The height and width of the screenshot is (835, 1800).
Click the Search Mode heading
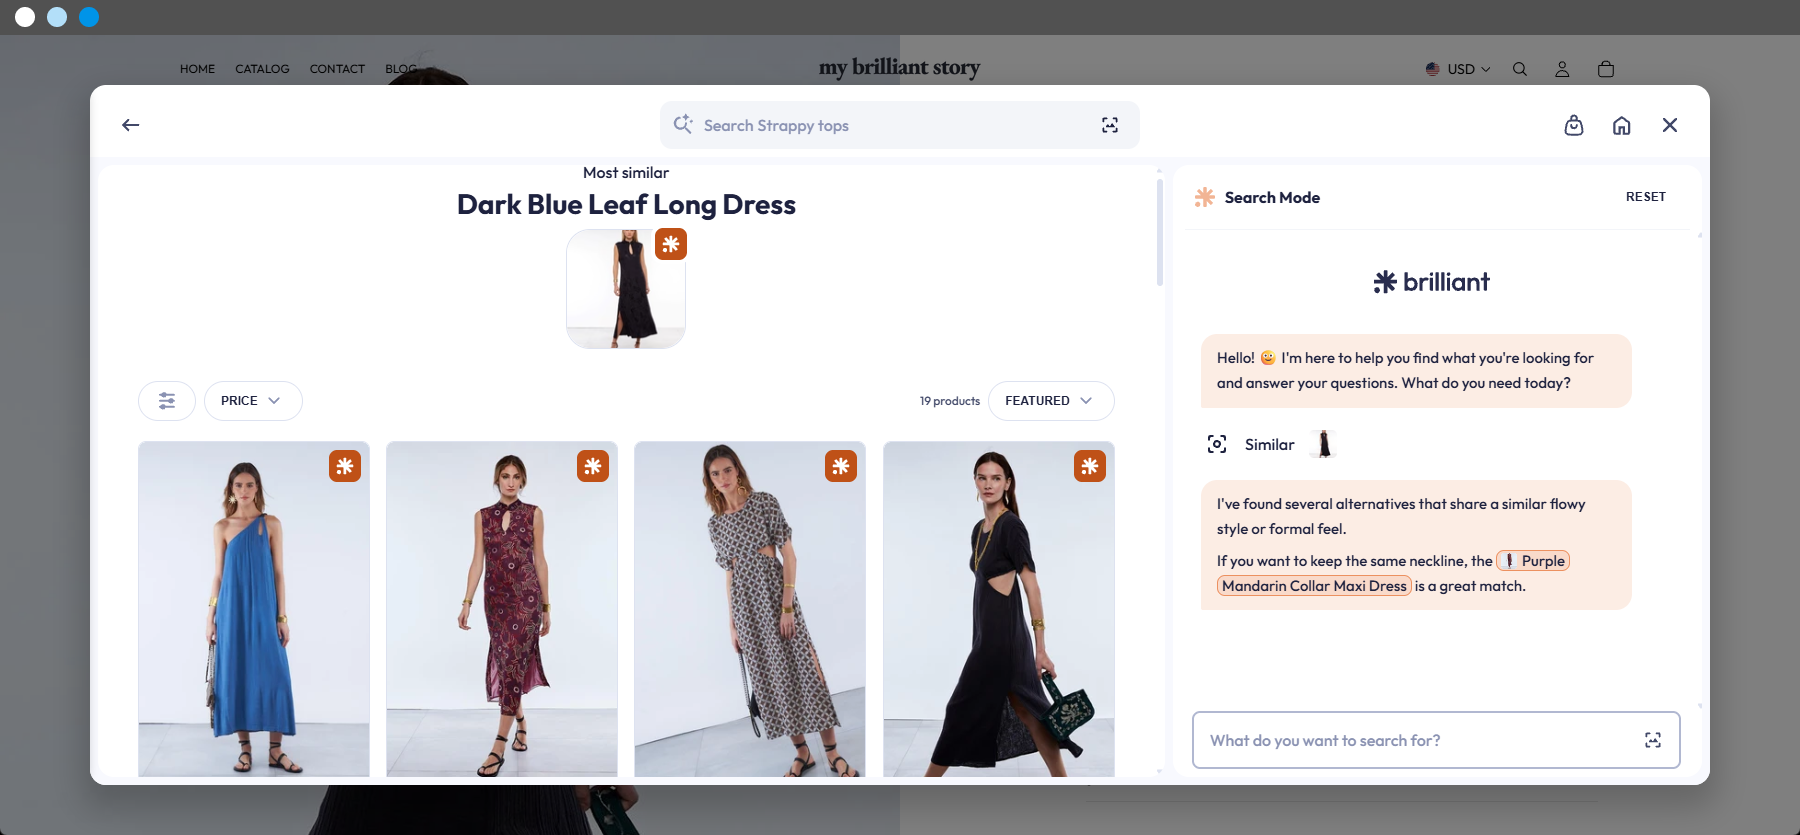click(1272, 198)
